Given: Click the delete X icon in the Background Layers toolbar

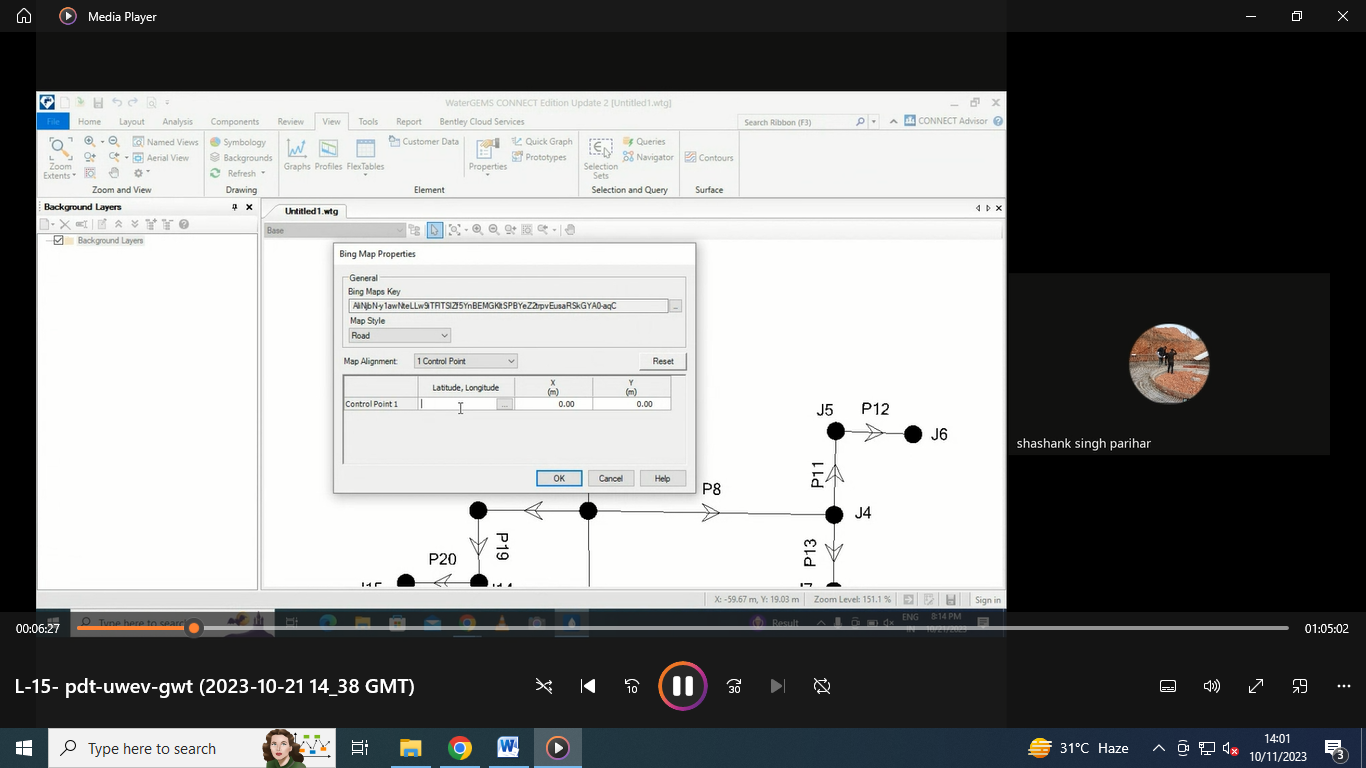Looking at the screenshot, I should point(65,224).
